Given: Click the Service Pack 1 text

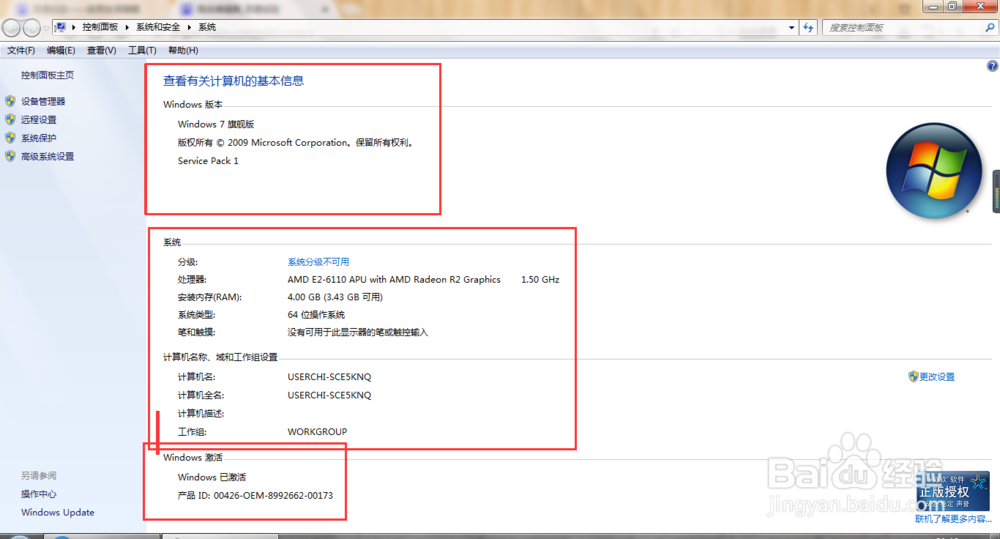Looking at the screenshot, I should point(208,161).
